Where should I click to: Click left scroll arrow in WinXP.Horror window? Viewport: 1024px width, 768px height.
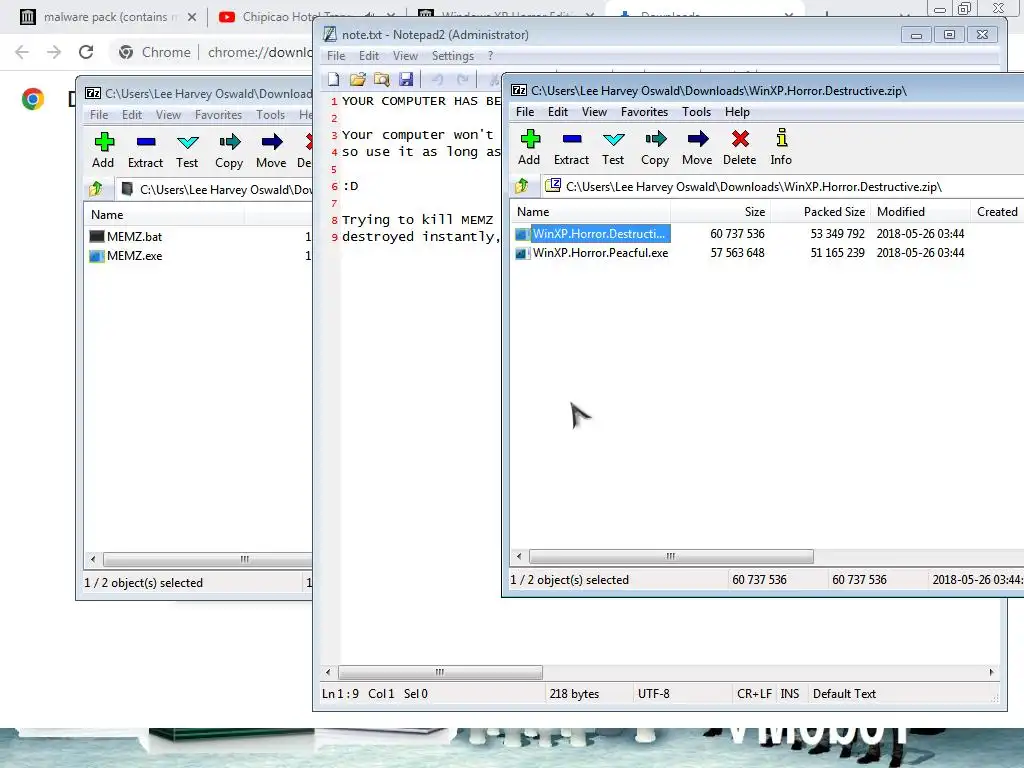[x=519, y=556]
